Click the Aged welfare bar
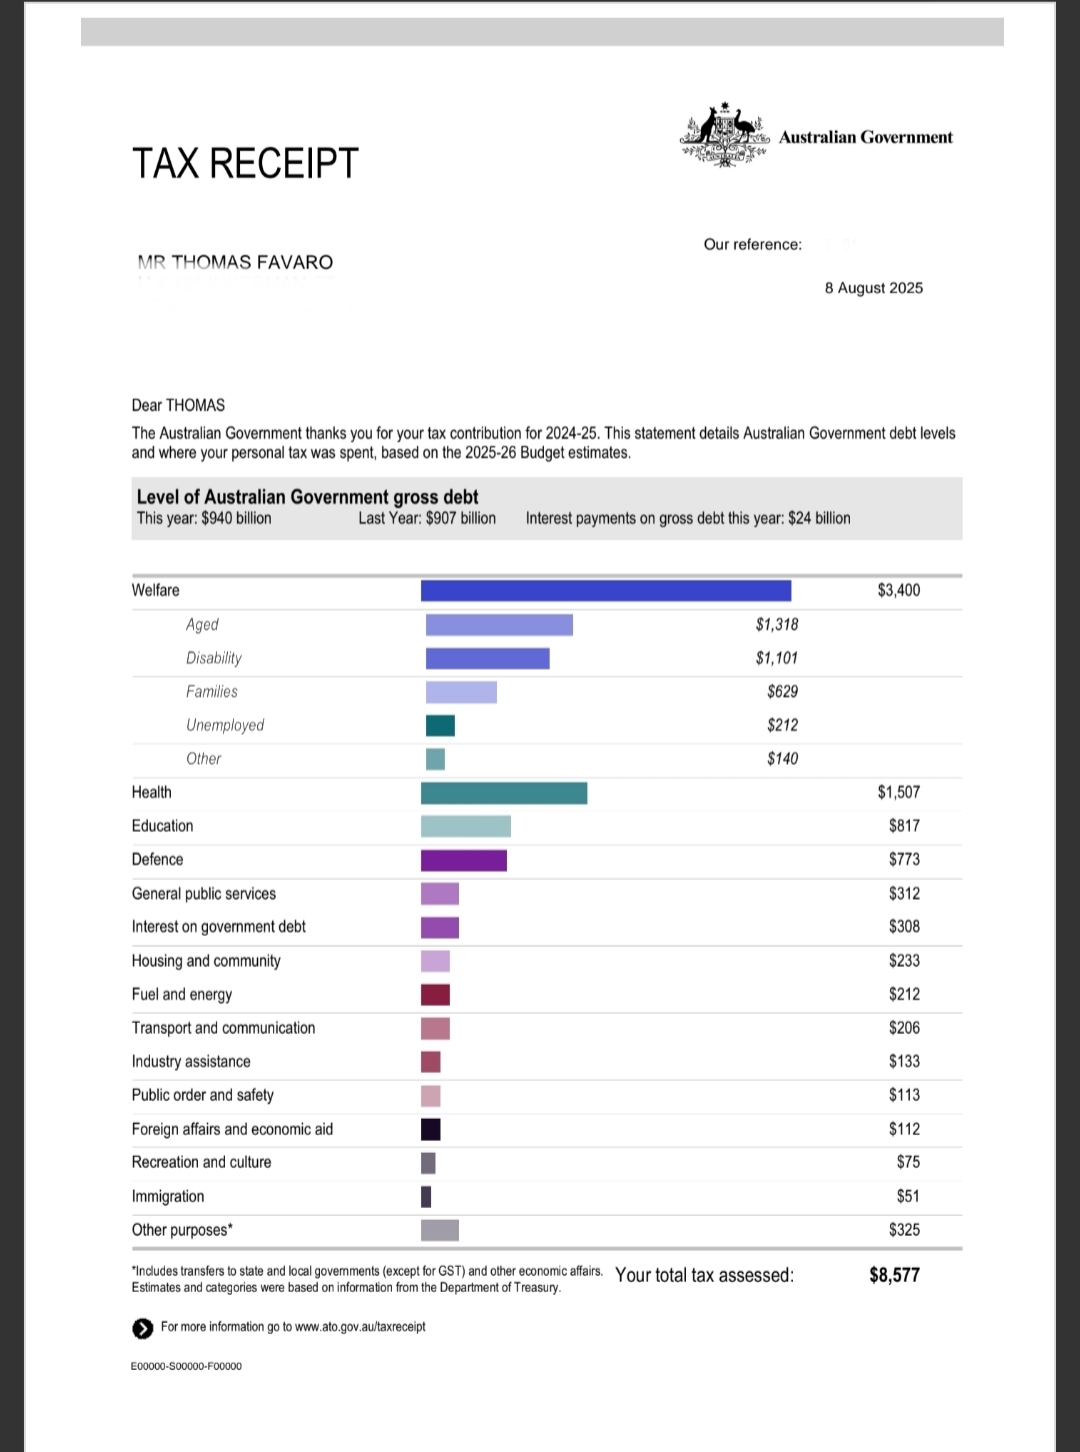This screenshot has width=1080, height=1452. pyautogui.click(x=499, y=625)
